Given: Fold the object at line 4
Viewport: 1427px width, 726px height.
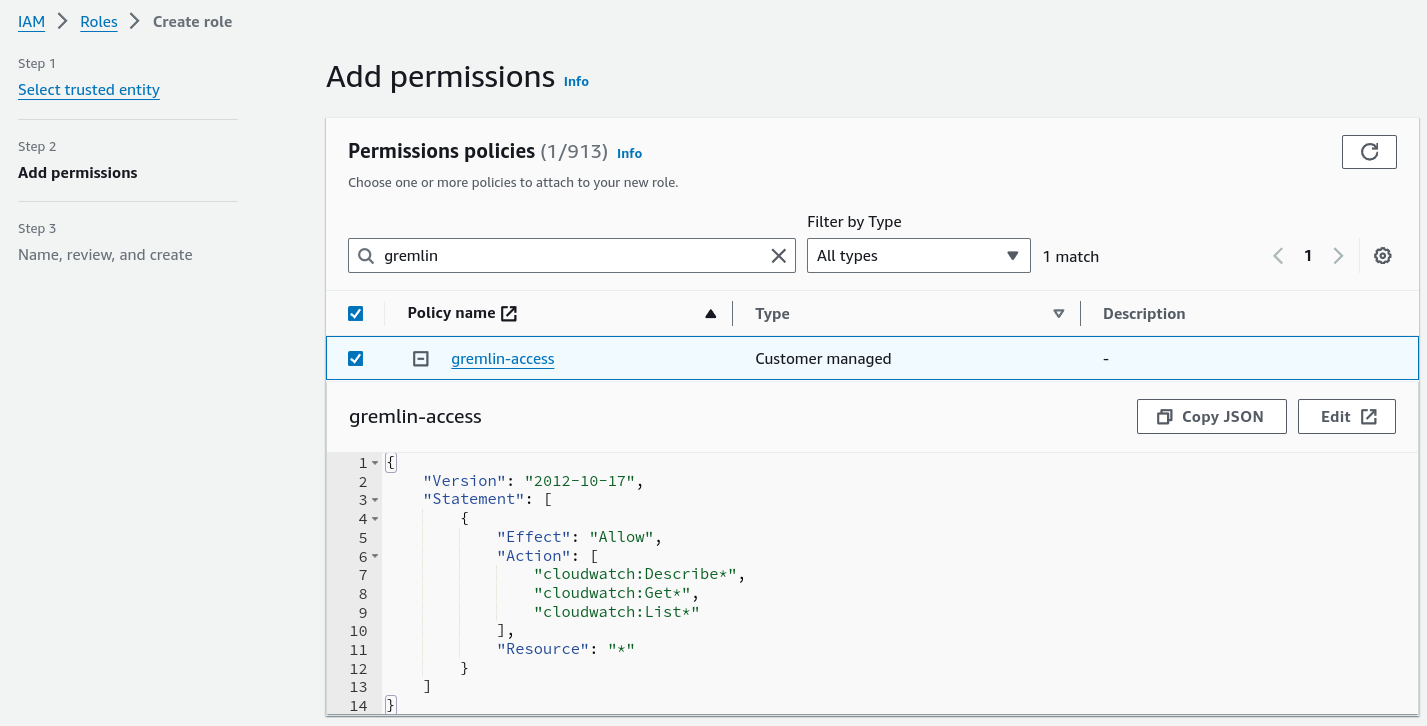Looking at the screenshot, I should (x=375, y=519).
